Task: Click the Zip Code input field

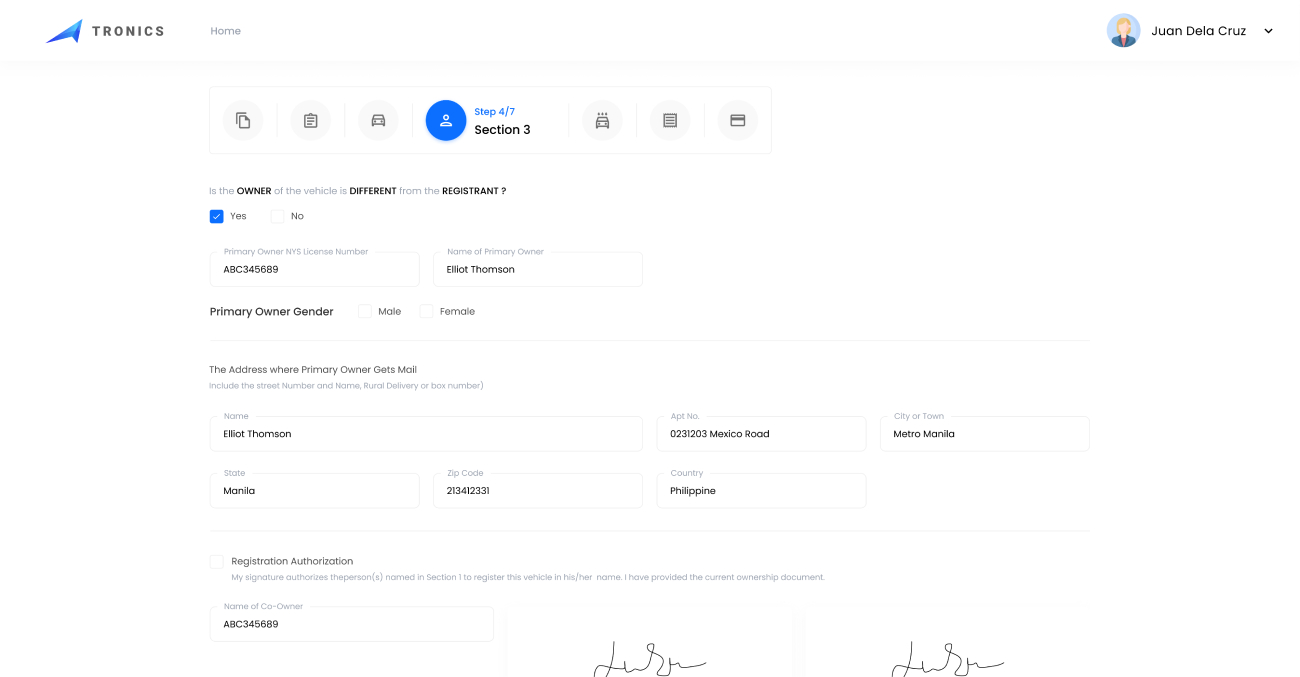Action: pyautogui.click(x=537, y=491)
